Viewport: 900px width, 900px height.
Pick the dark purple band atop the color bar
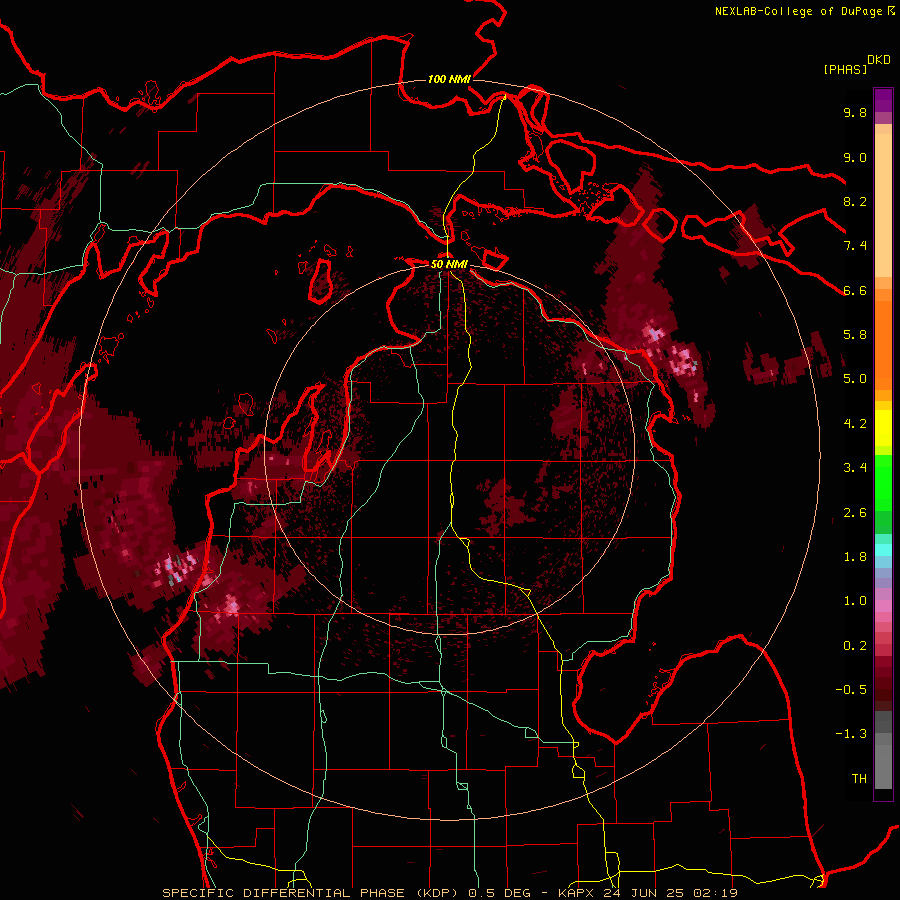point(883,100)
